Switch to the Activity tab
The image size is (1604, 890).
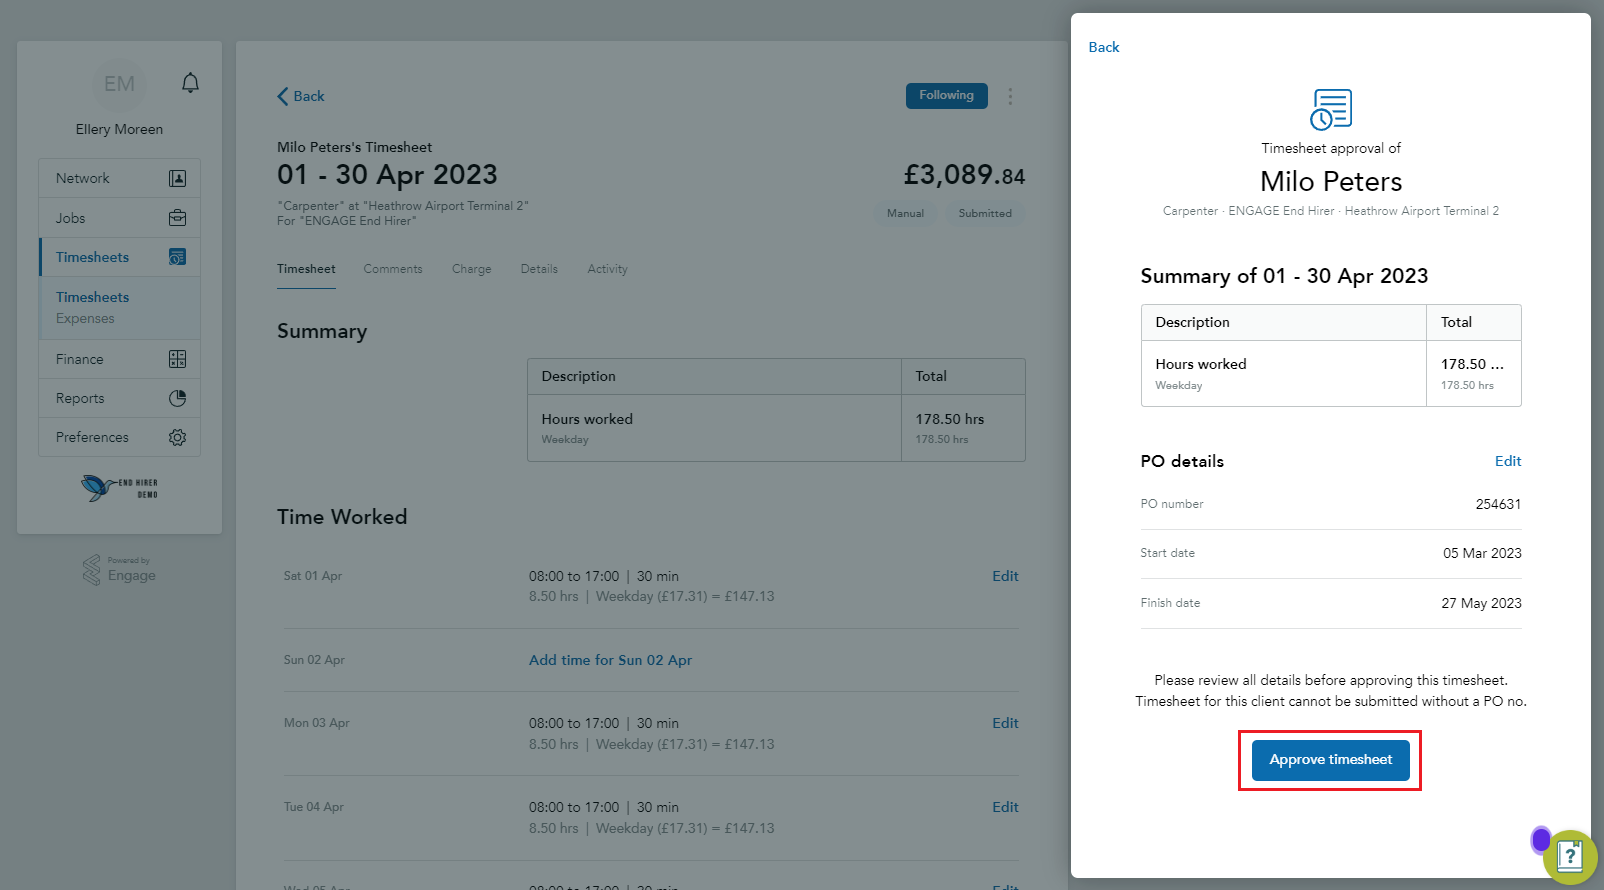[607, 269]
